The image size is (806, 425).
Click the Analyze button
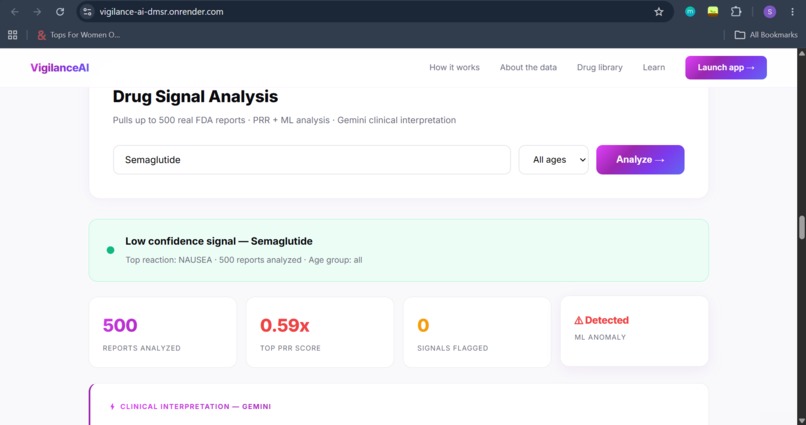[640, 160]
